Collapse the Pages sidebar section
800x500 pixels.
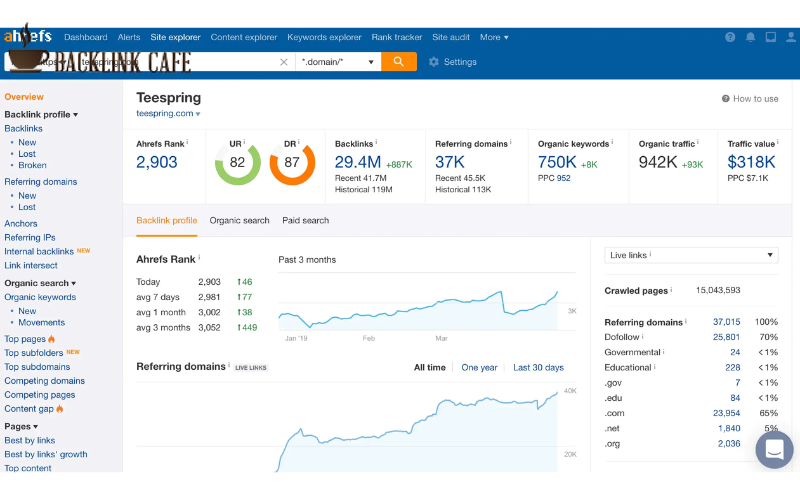21,427
